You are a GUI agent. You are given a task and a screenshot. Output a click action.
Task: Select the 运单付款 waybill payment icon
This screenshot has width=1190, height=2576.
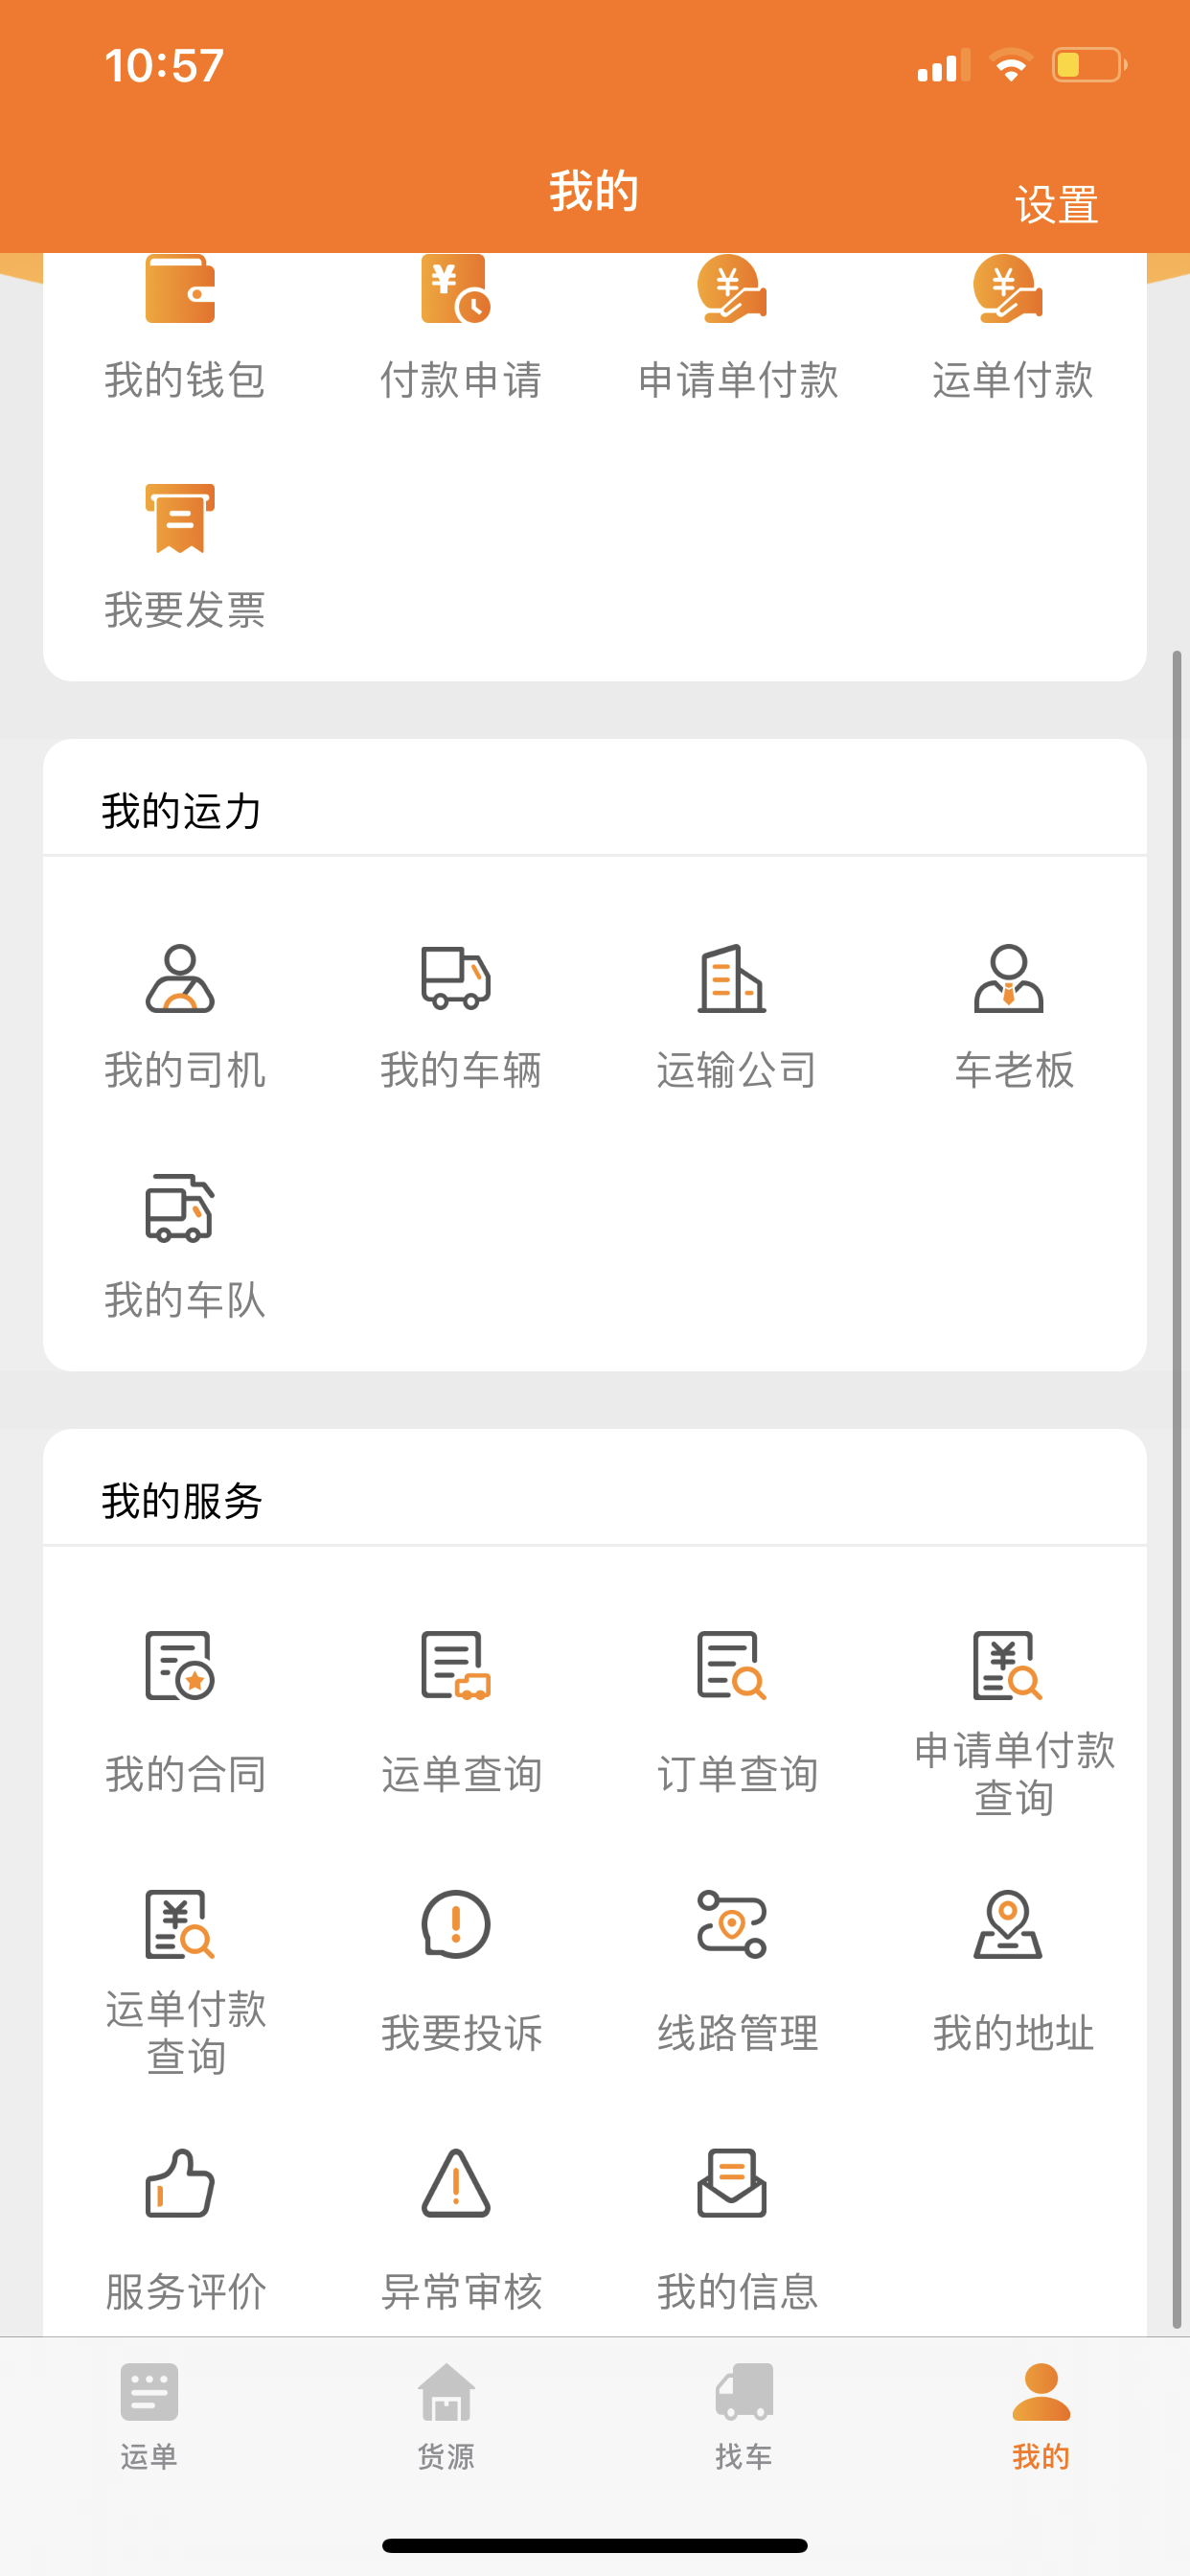(1008, 289)
